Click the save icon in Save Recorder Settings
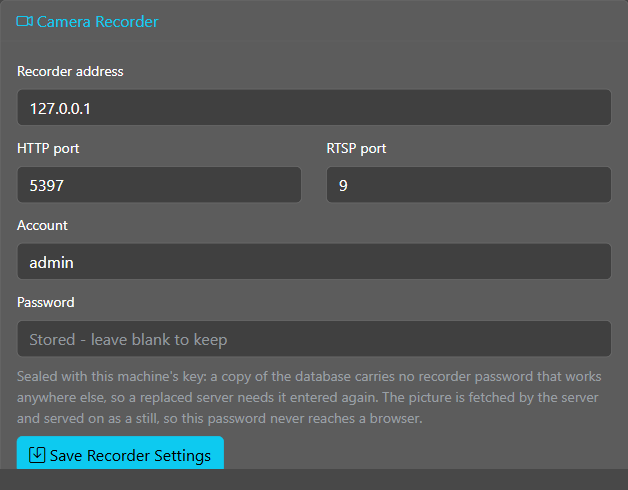This screenshot has width=628, height=490. tap(37, 455)
